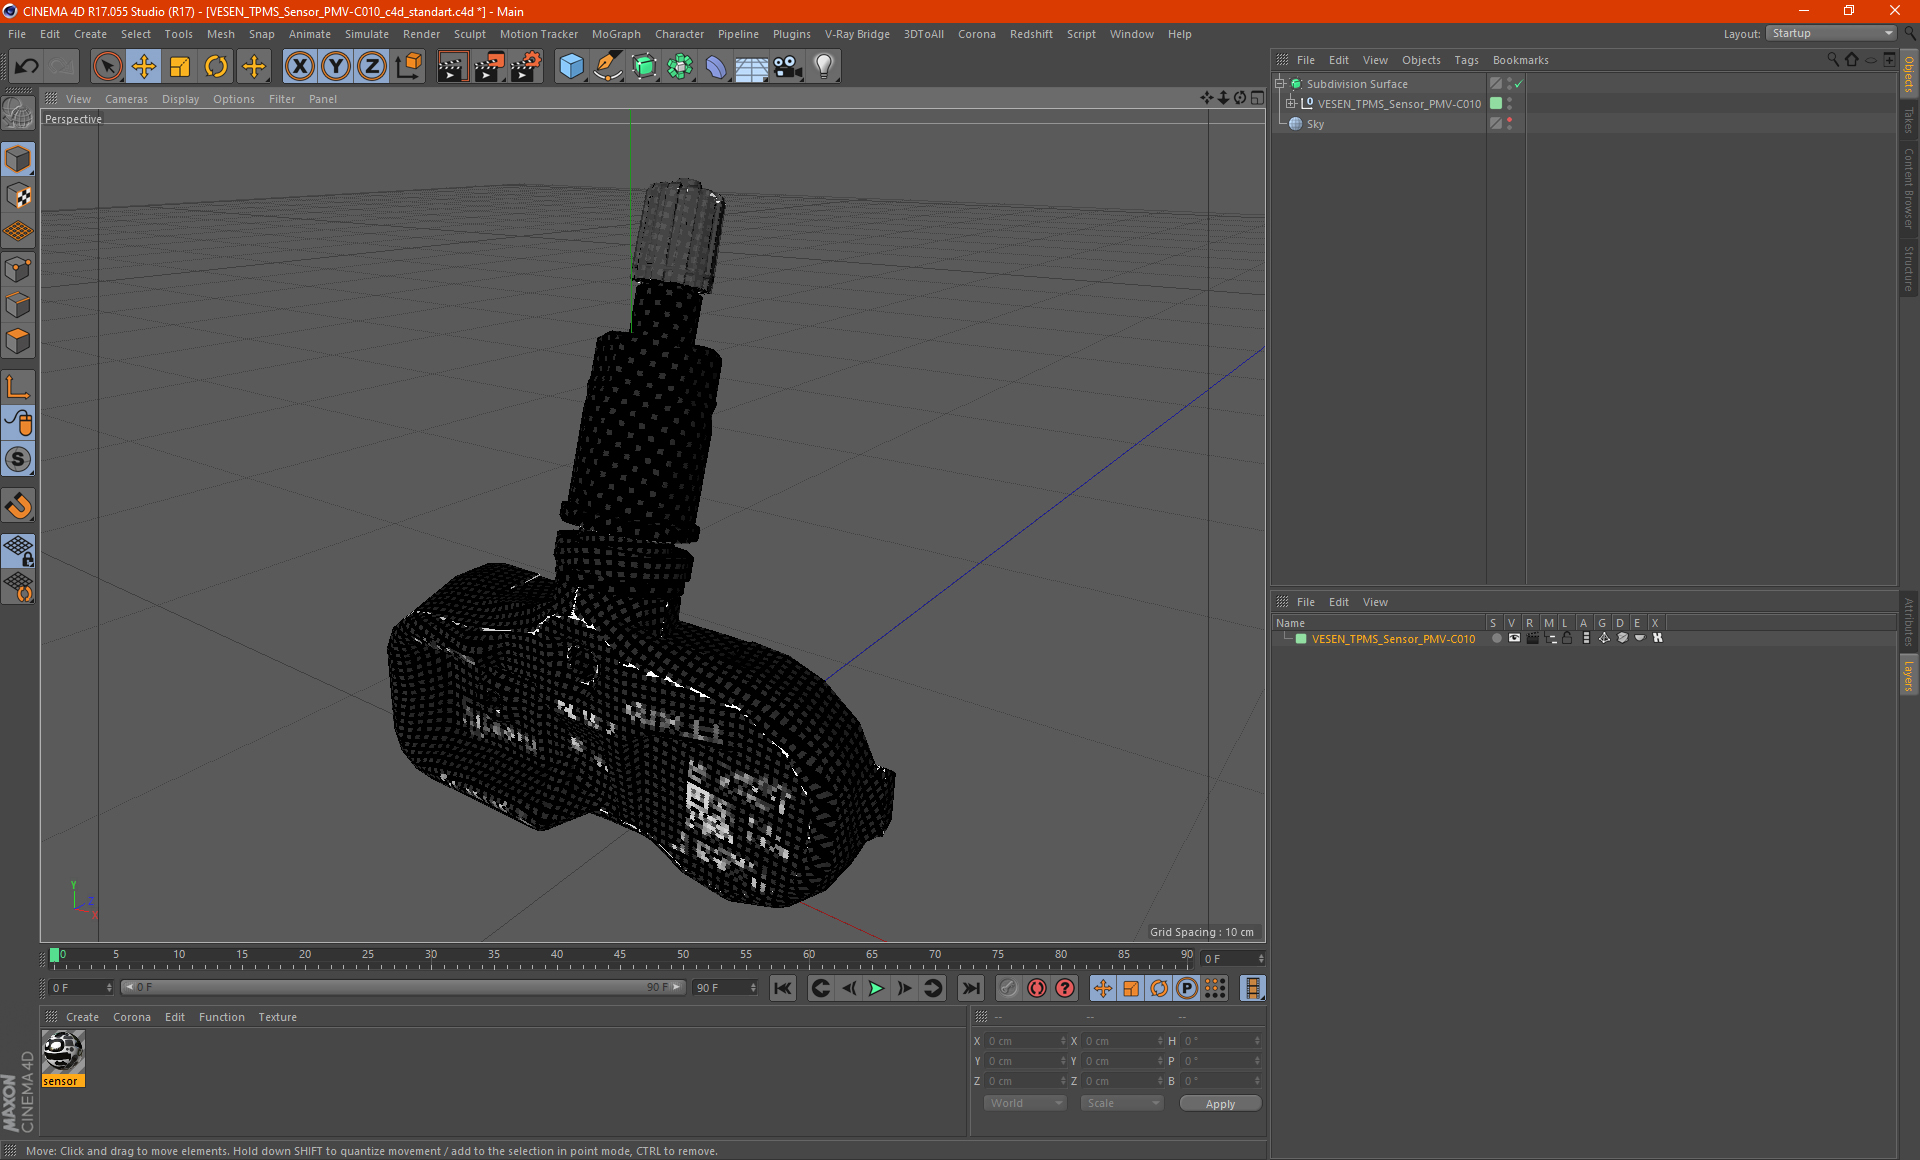Click the Undo arrow icon
The image size is (1920, 1160).
coord(27,67)
